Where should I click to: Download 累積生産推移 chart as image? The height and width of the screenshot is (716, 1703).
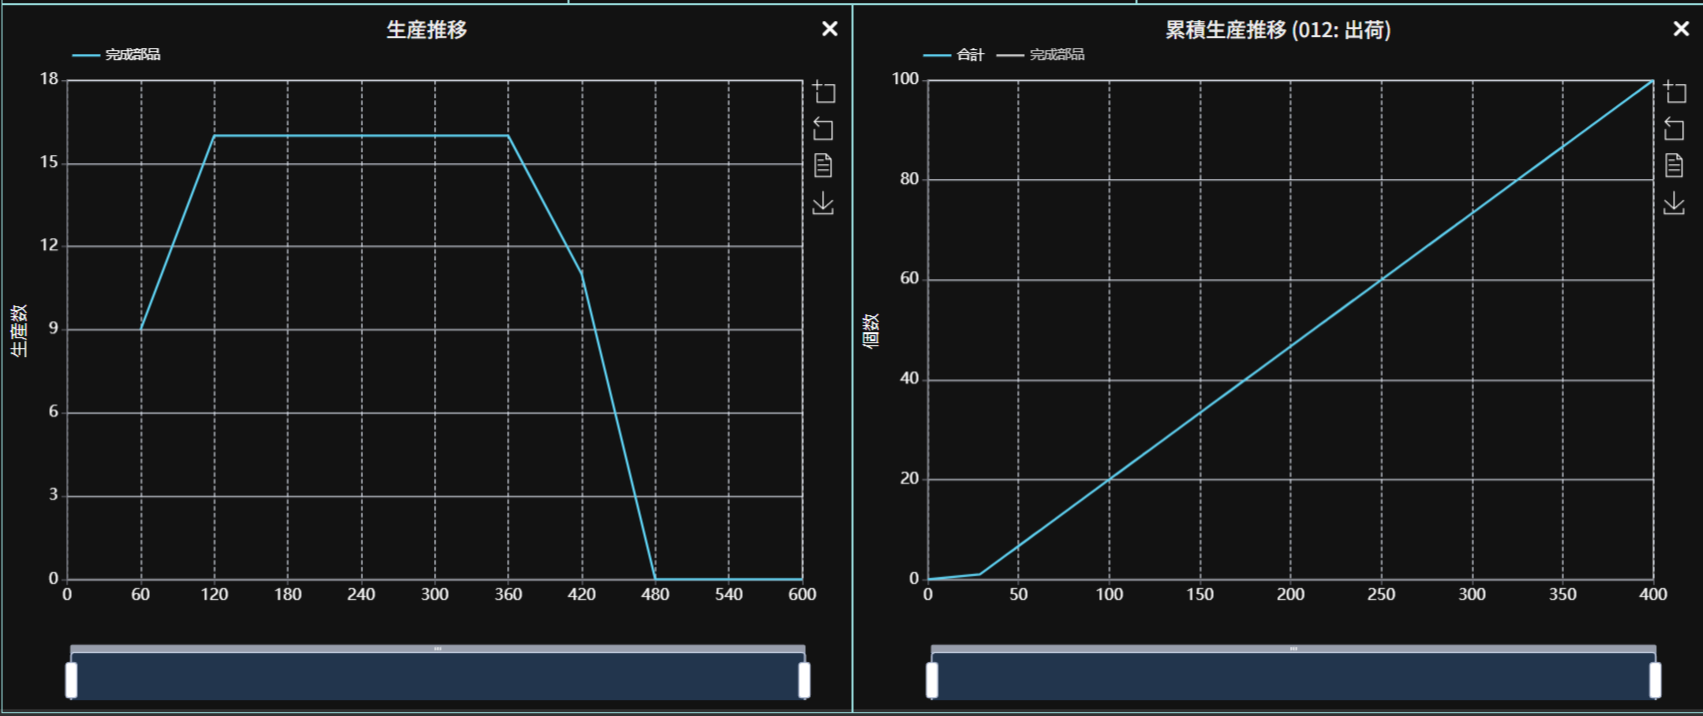click(x=1674, y=203)
